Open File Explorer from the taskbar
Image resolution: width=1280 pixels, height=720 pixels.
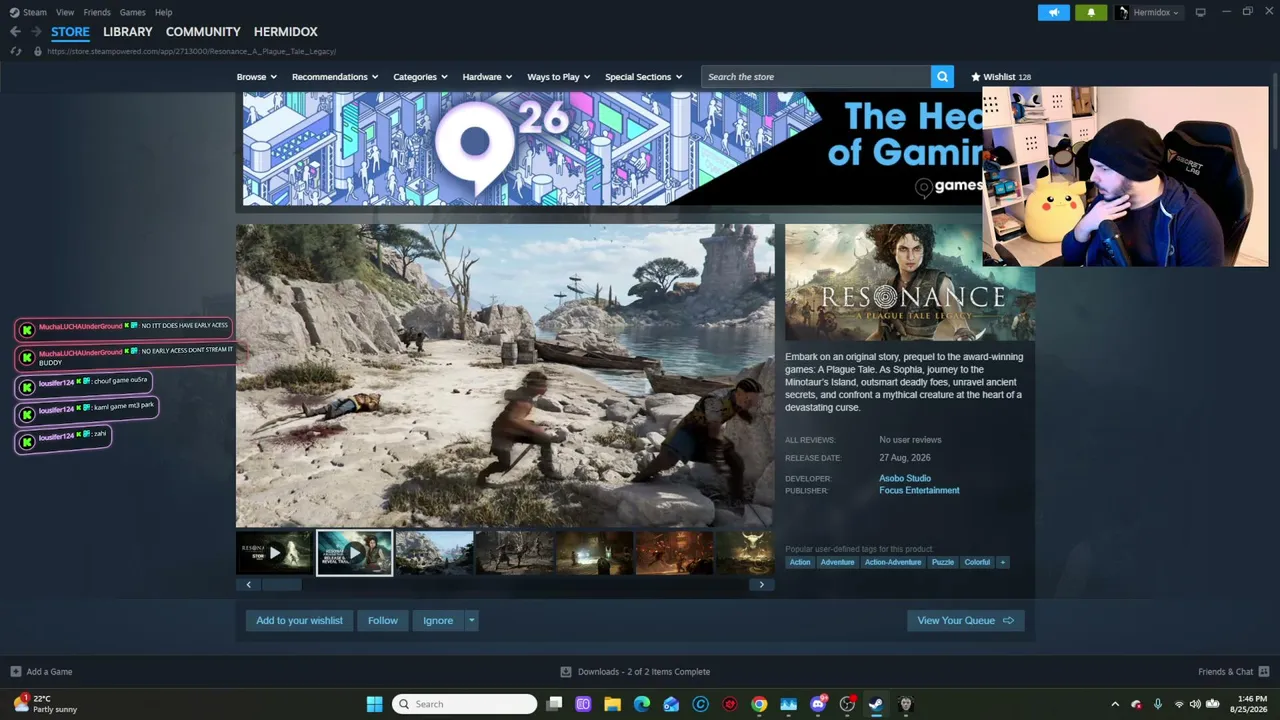612,704
